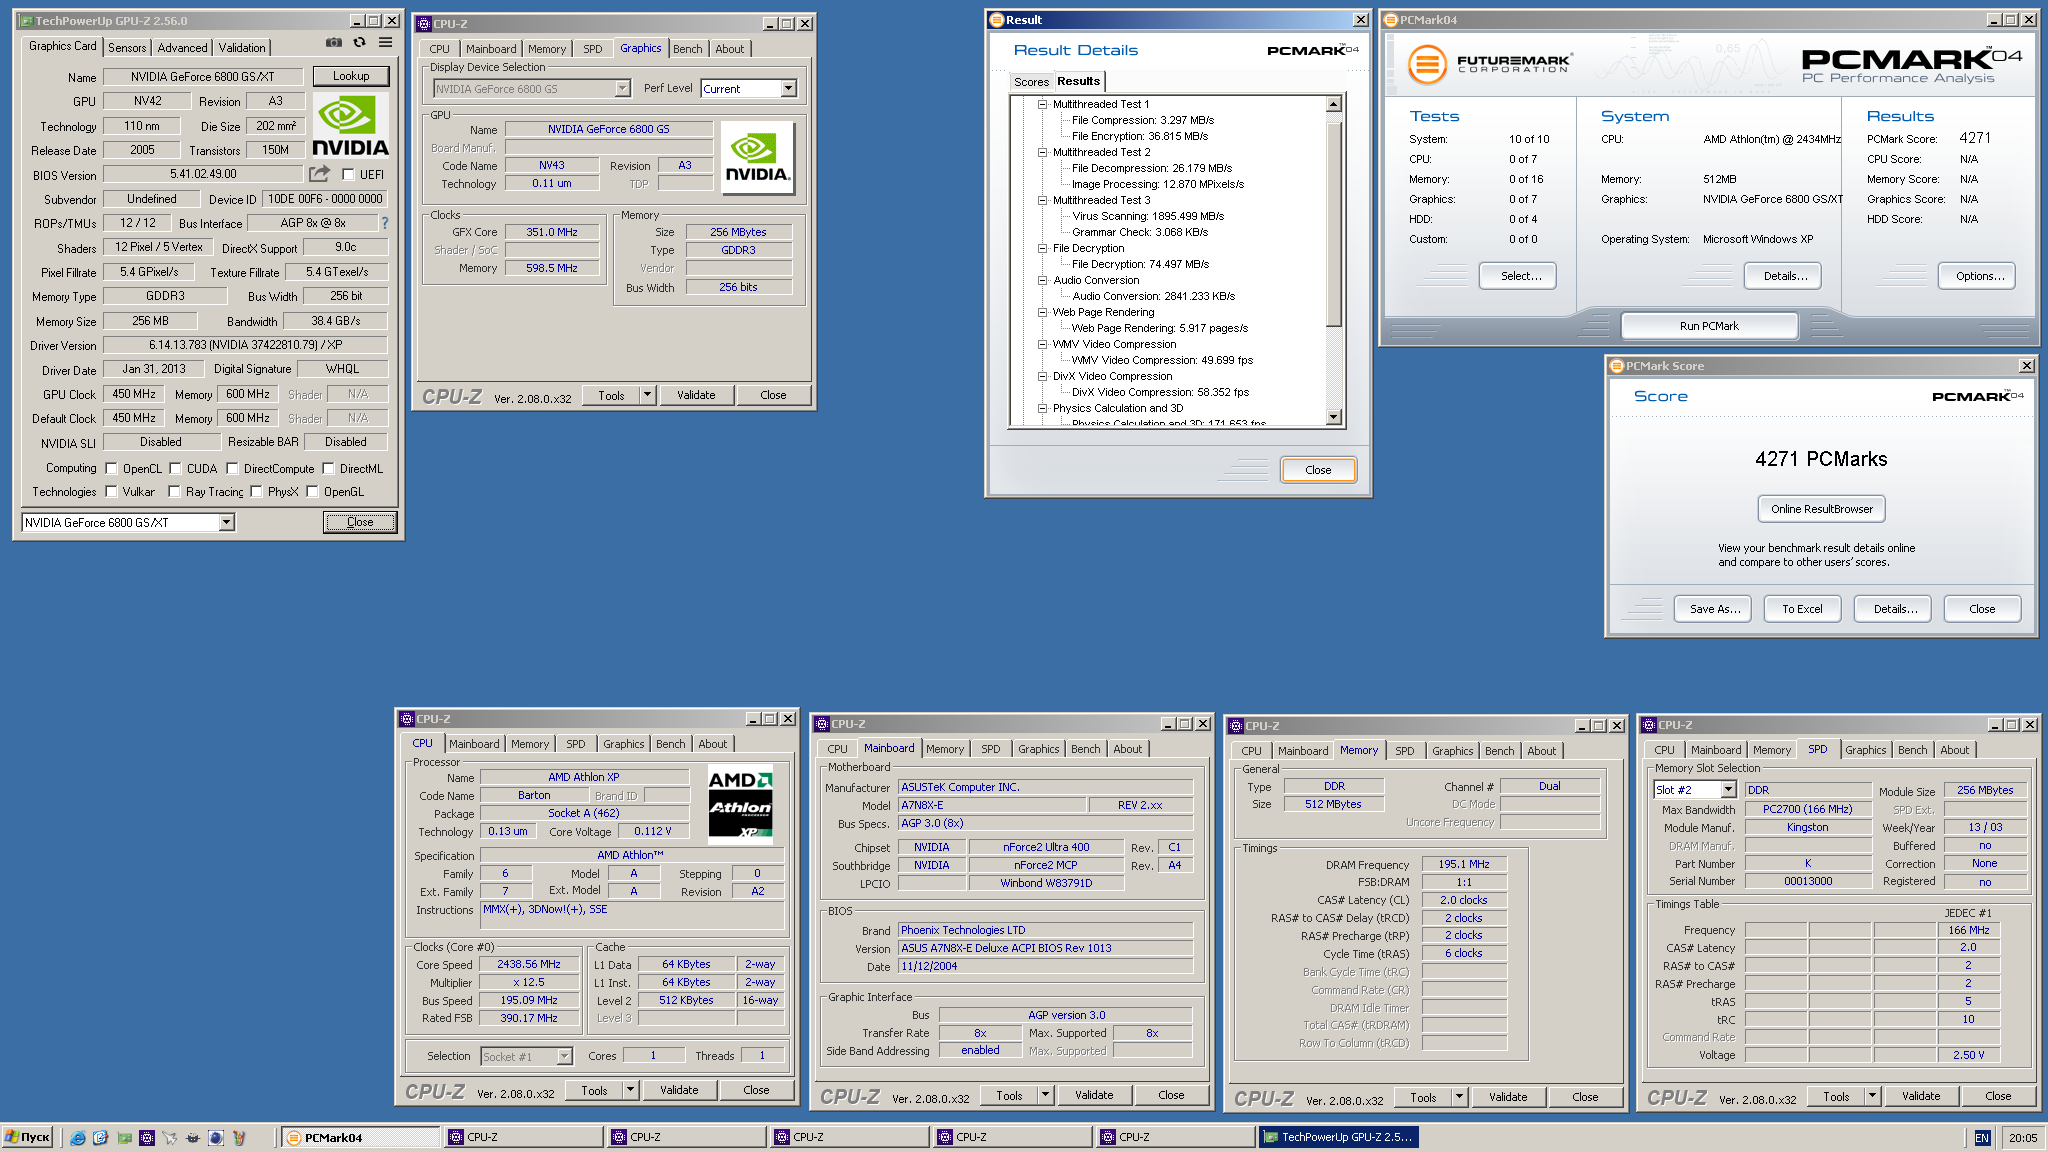This screenshot has width=2048, height=1152.
Task: Click the Run PCMark button
Action: coord(1709,326)
